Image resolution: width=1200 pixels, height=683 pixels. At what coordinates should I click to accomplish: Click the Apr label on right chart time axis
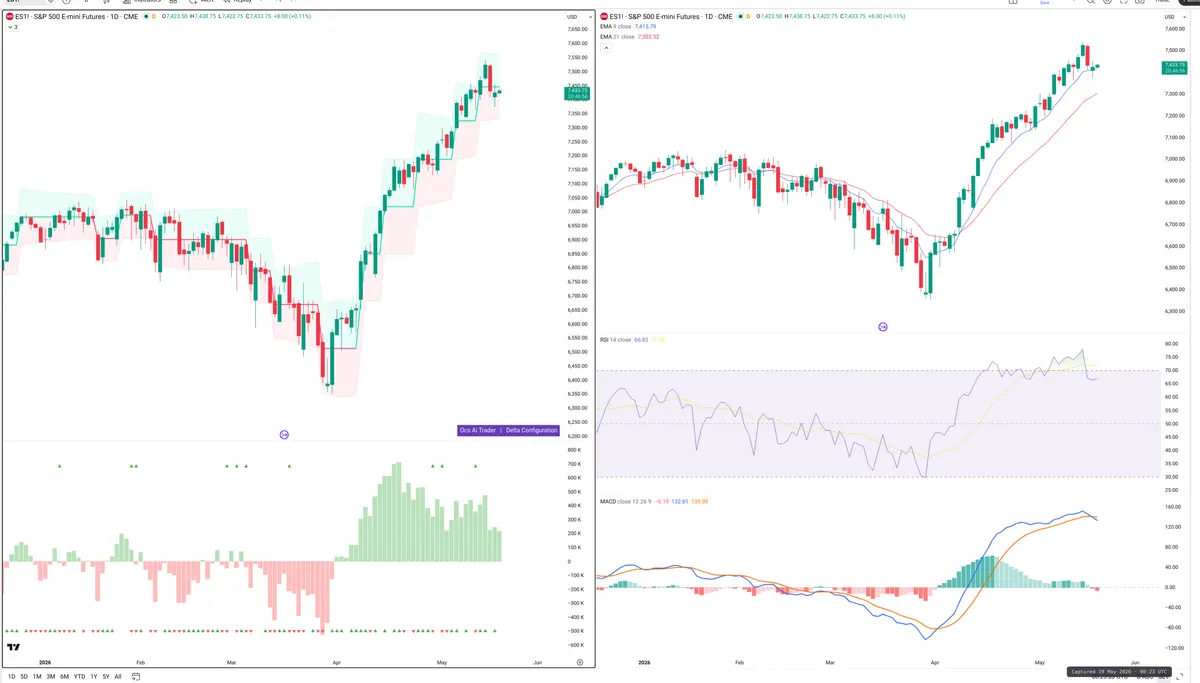934,662
